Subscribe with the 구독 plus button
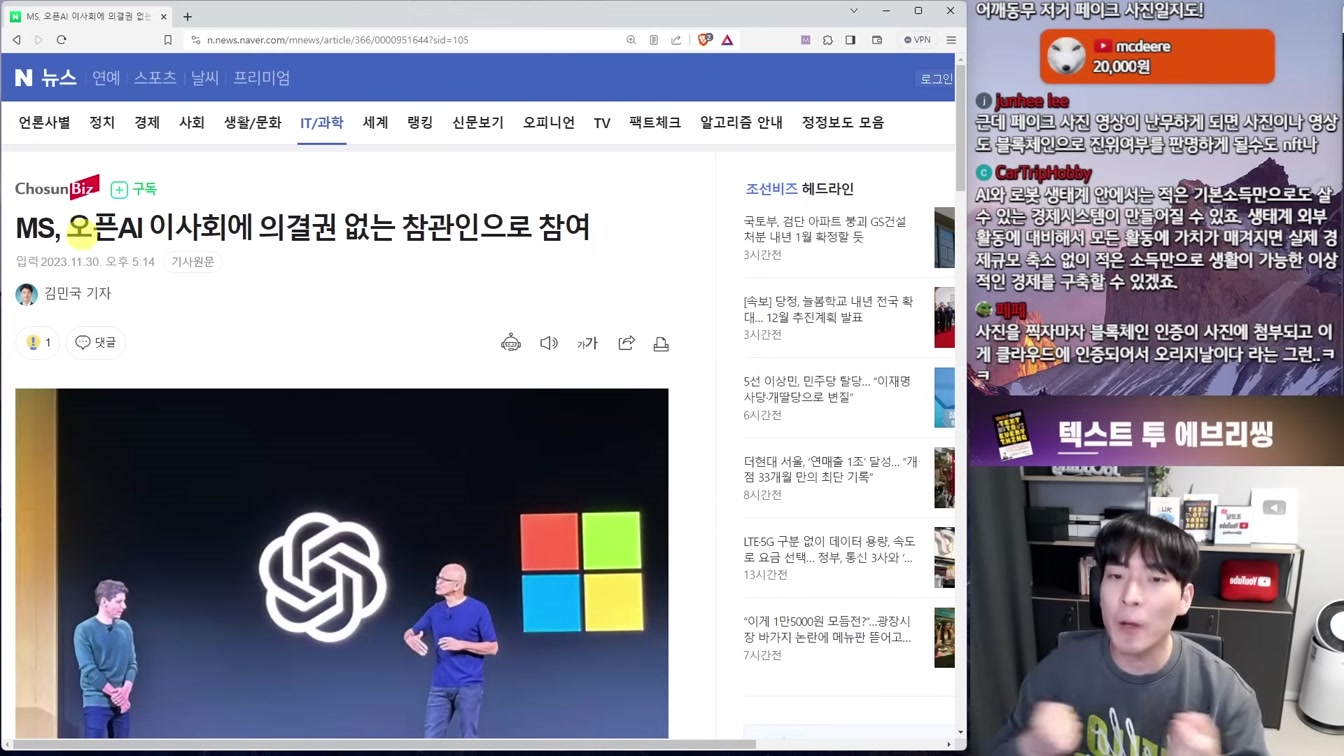The height and width of the screenshot is (756, 1344). pyautogui.click(x=134, y=189)
